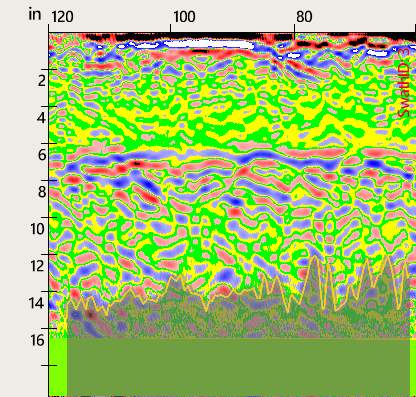Click depth label 8
Image resolution: width=416 pixels, height=397 pixels.
pyautogui.click(x=42, y=192)
